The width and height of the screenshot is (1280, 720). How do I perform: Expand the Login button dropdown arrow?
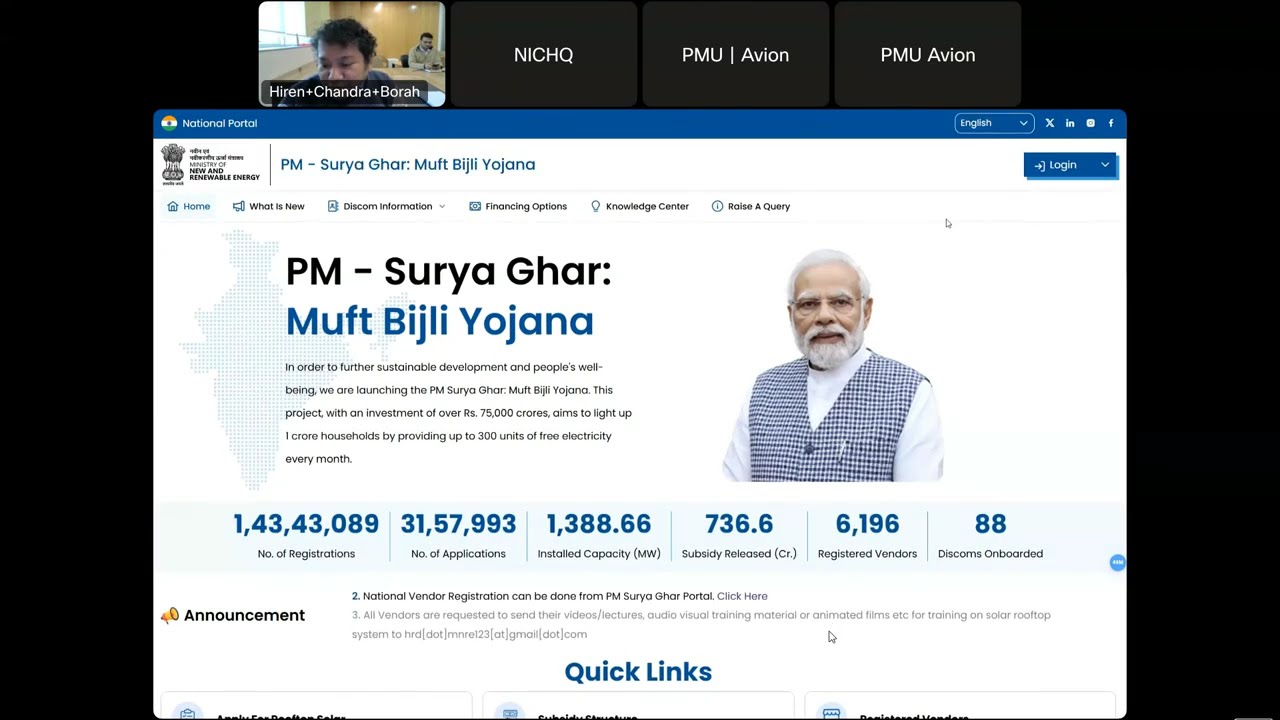pos(1105,165)
